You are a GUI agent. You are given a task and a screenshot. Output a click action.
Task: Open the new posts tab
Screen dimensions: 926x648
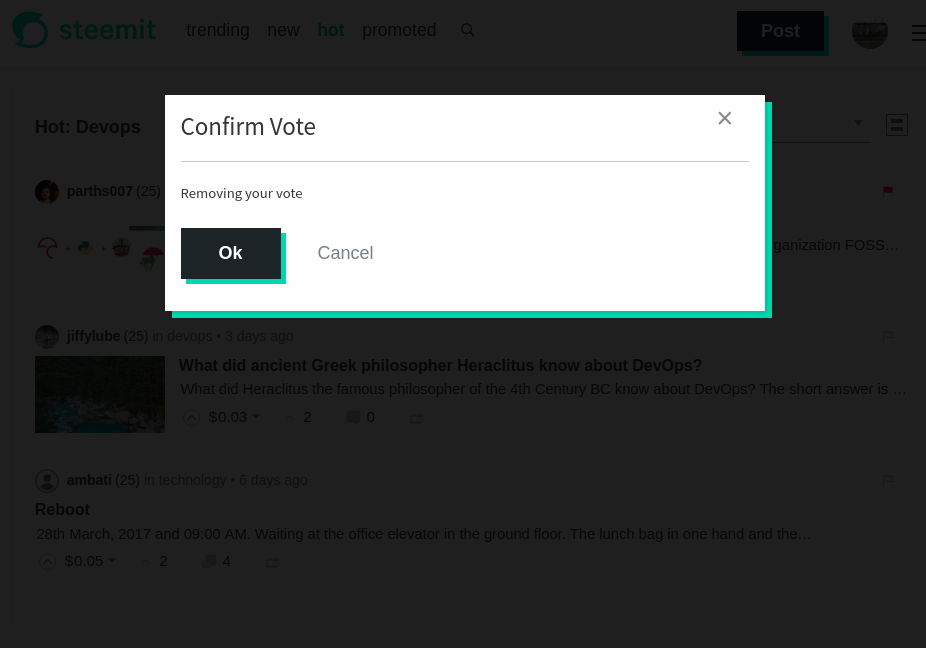pos(283,30)
